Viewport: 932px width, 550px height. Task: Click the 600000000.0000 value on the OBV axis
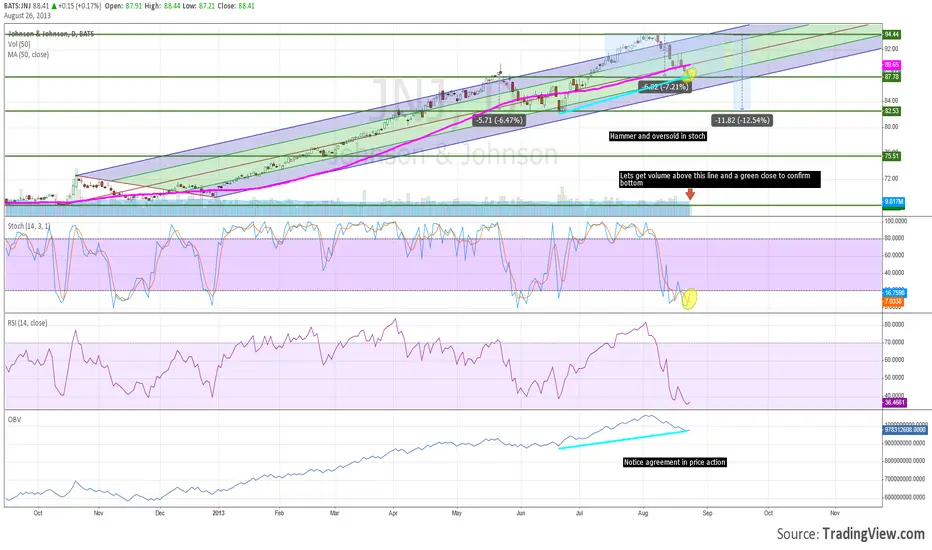point(905,497)
